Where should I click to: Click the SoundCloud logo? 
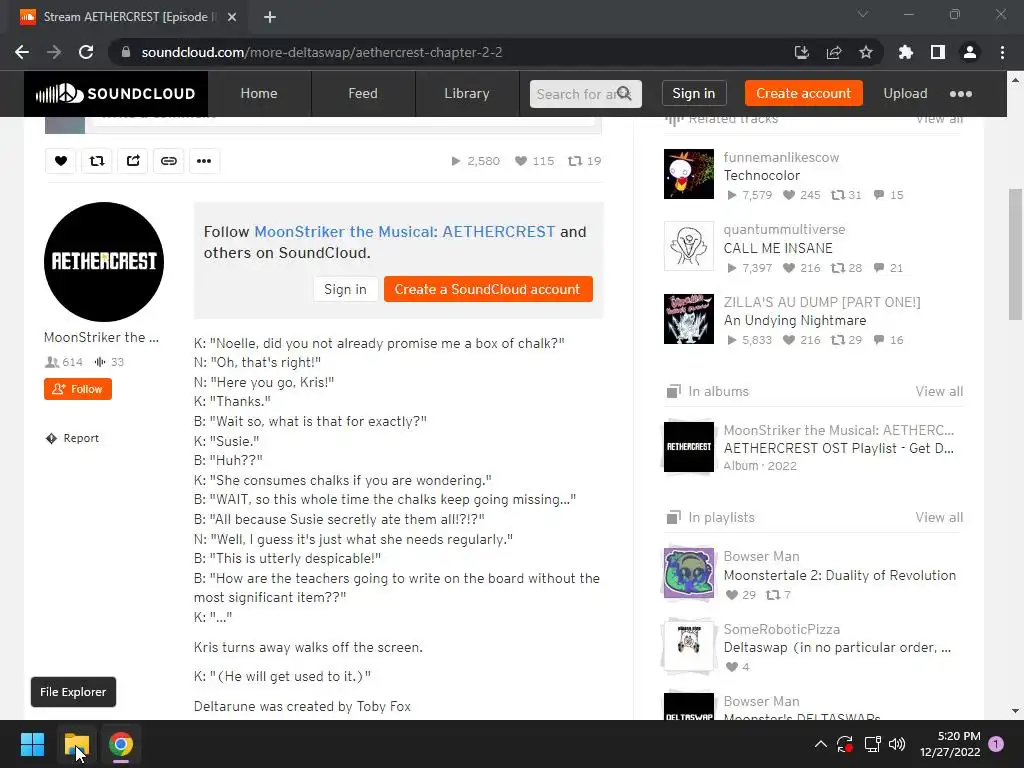tap(116, 93)
